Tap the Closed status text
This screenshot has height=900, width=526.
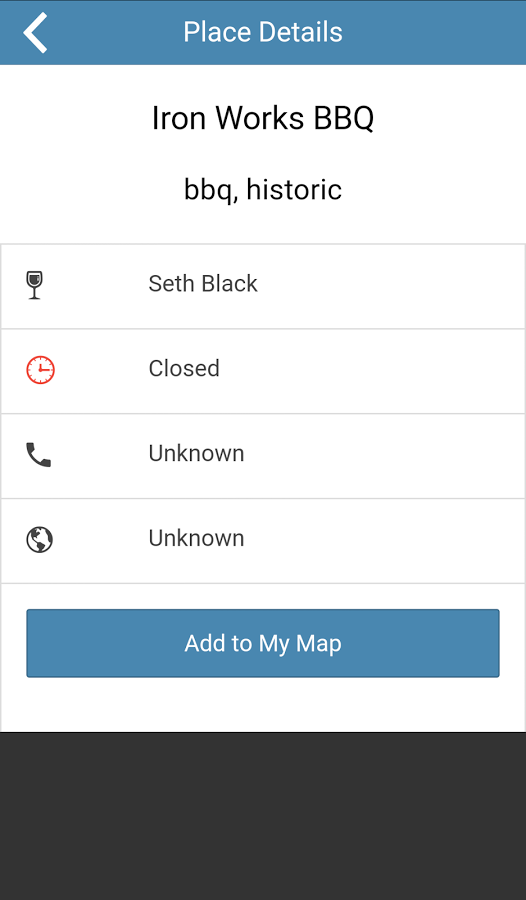[x=184, y=368]
